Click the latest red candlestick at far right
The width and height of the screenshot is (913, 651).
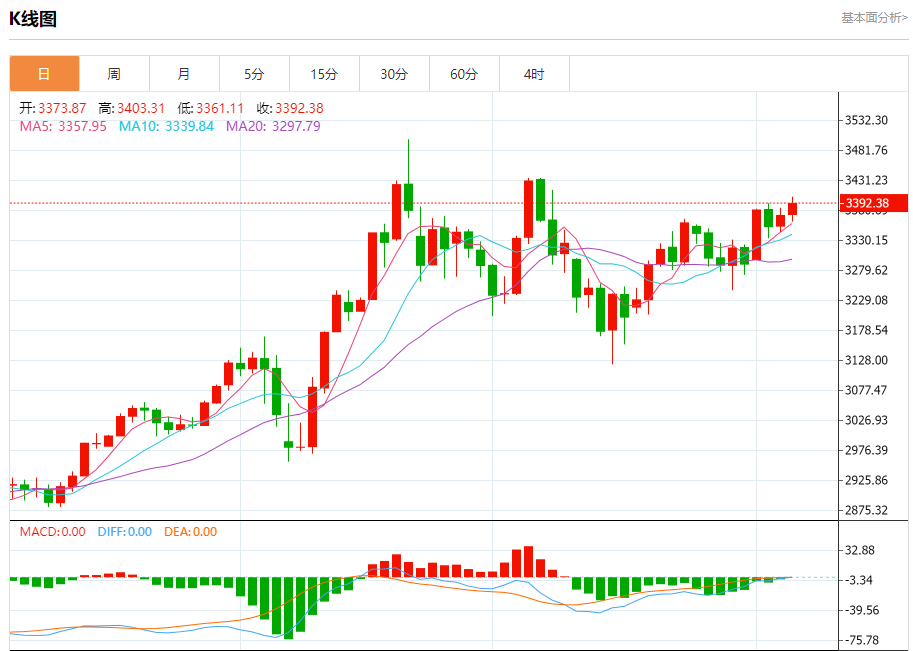[792, 208]
